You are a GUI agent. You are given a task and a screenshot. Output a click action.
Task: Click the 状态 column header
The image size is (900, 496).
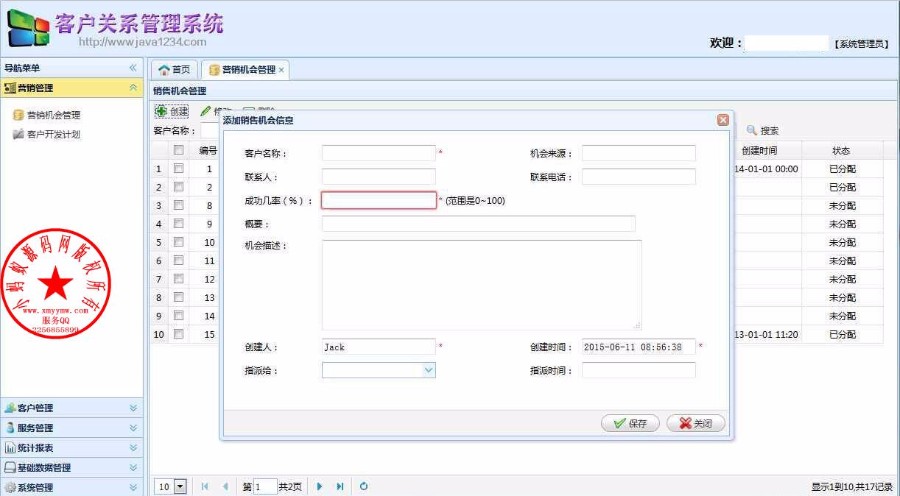click(x=842, y=150)
